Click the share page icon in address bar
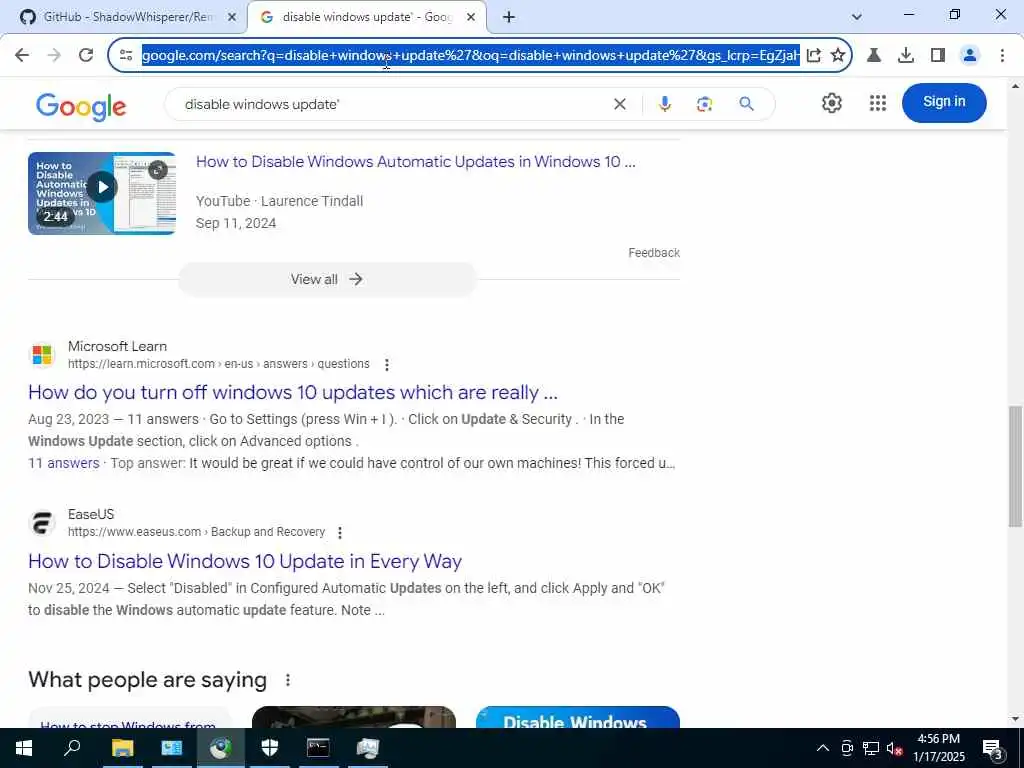 tap(814, 56)
